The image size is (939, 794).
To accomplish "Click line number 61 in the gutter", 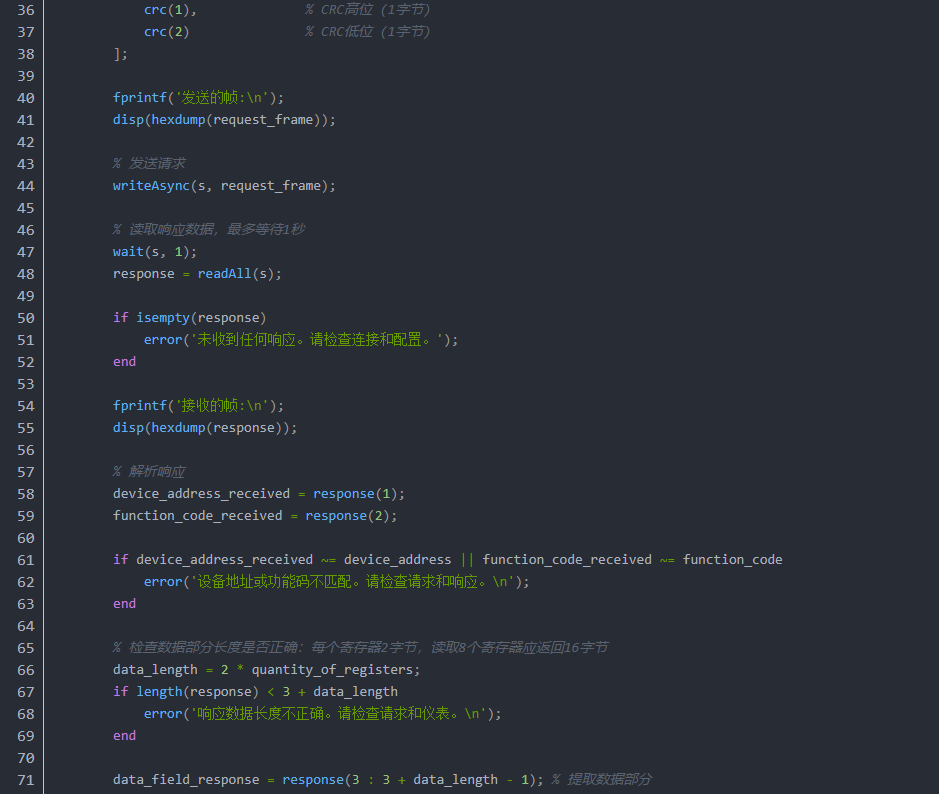I will tap(26, 560).
